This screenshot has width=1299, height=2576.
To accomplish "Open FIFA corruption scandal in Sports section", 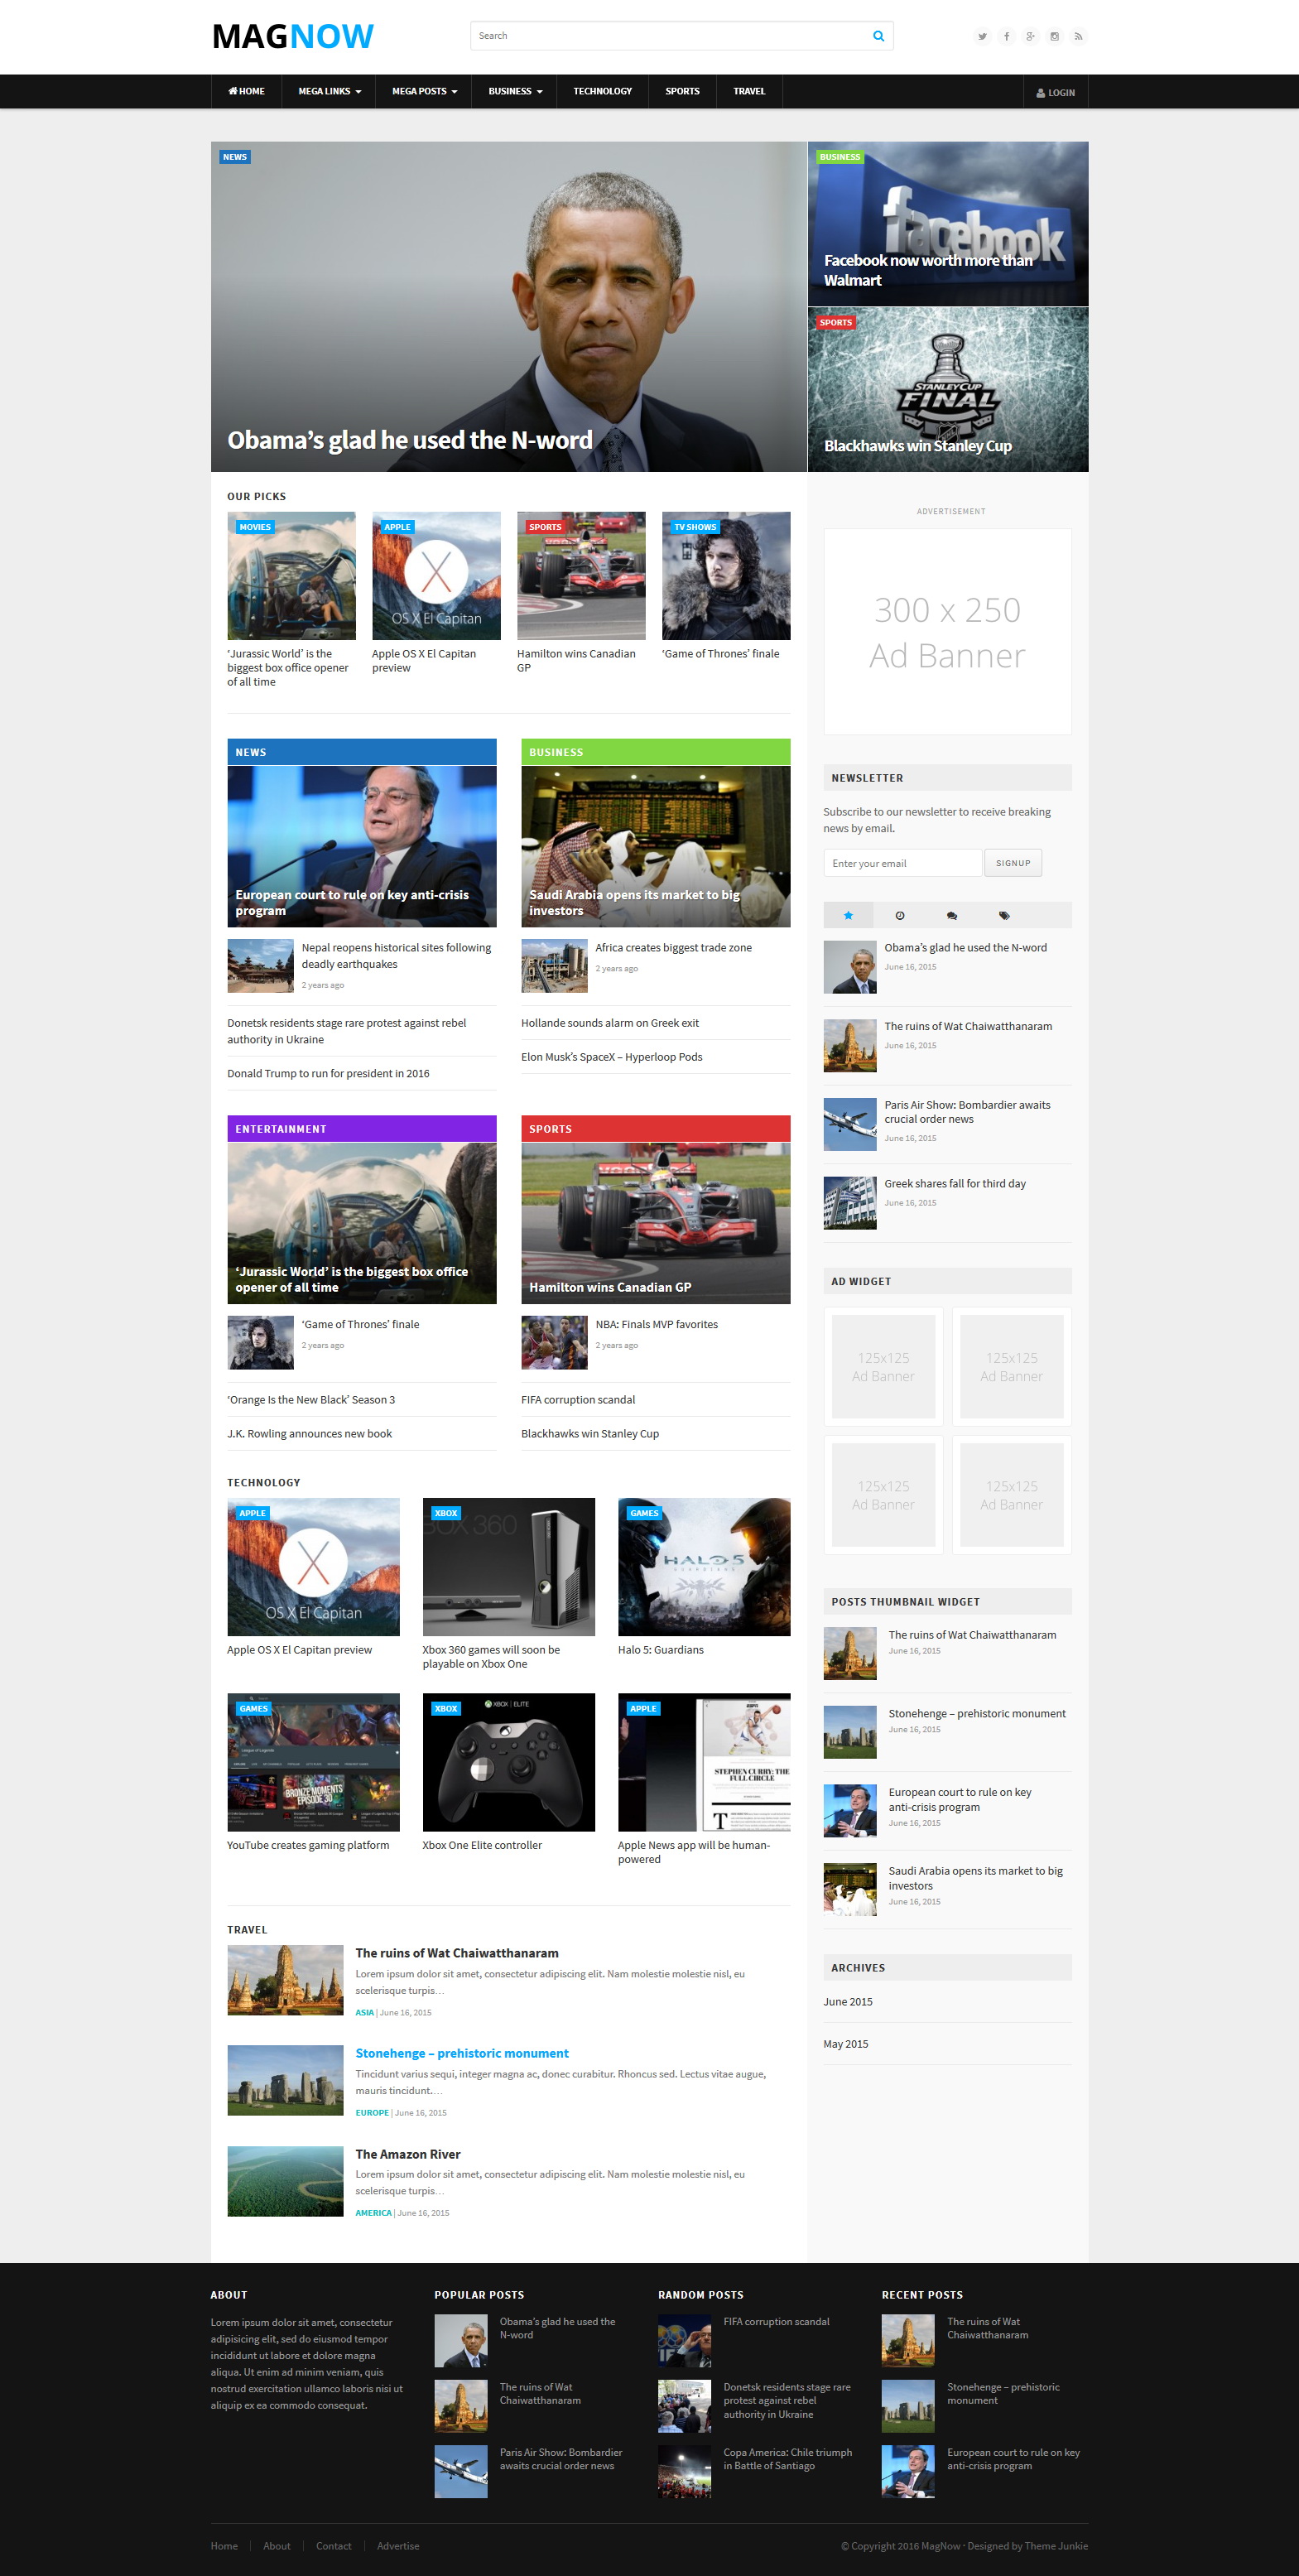I will [578, 1400].
